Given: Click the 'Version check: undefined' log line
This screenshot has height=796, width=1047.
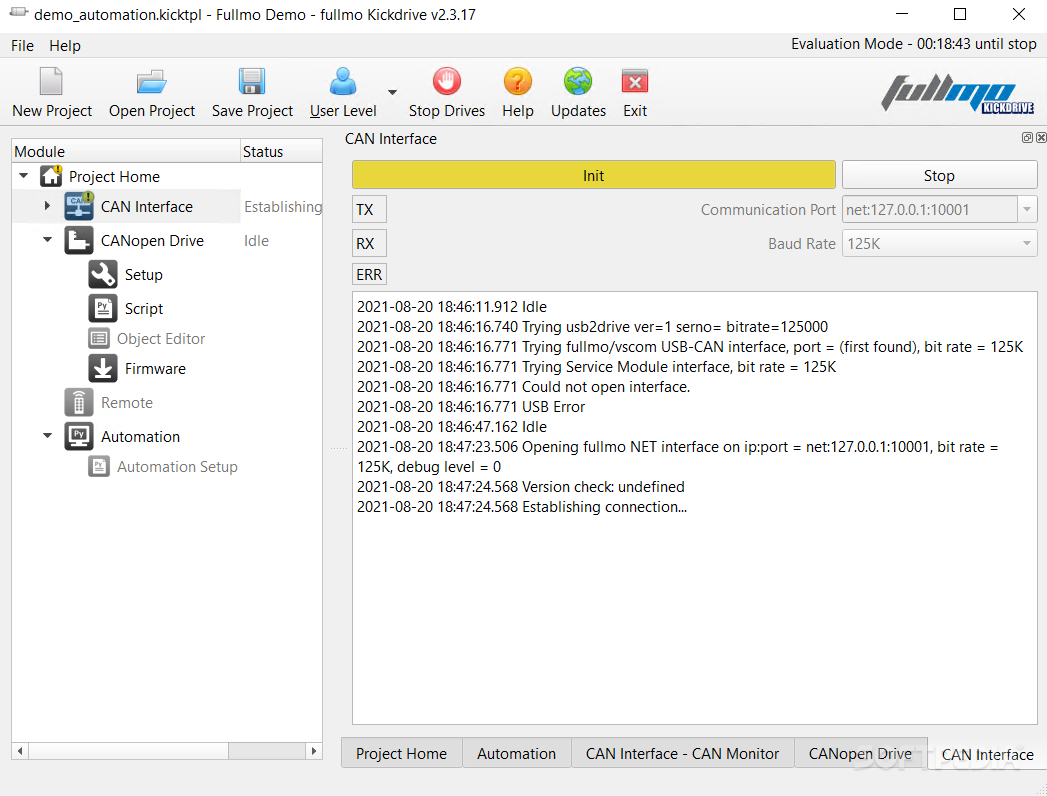Looking at the screenshot, I should [521, 487].
